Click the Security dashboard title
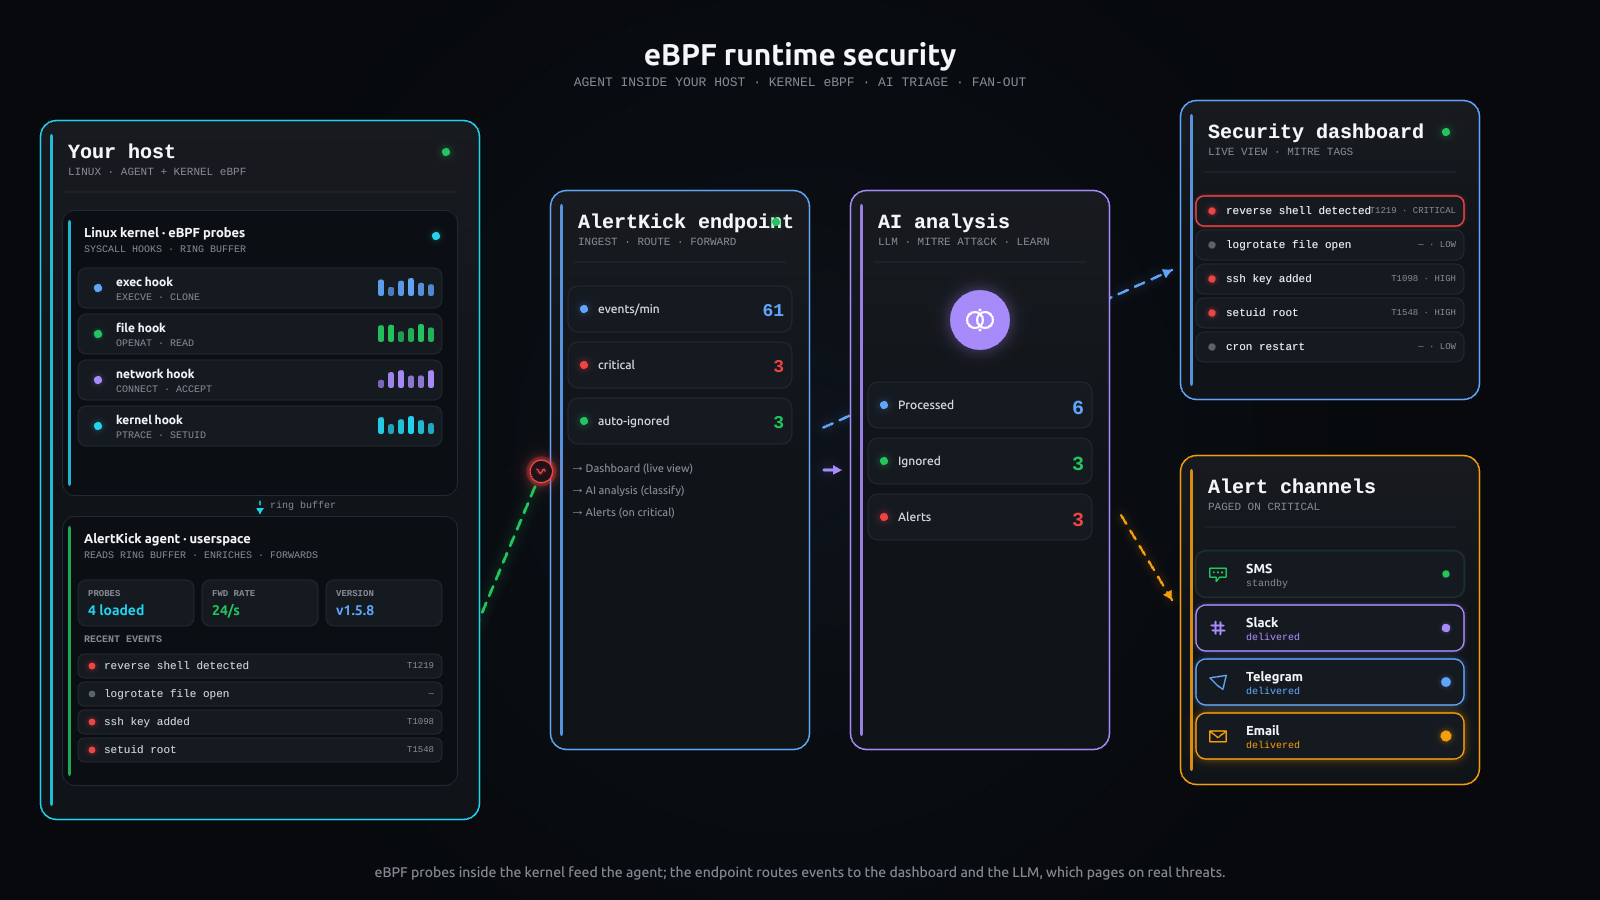This screenshot has width=1600, height=900. 1315,132
